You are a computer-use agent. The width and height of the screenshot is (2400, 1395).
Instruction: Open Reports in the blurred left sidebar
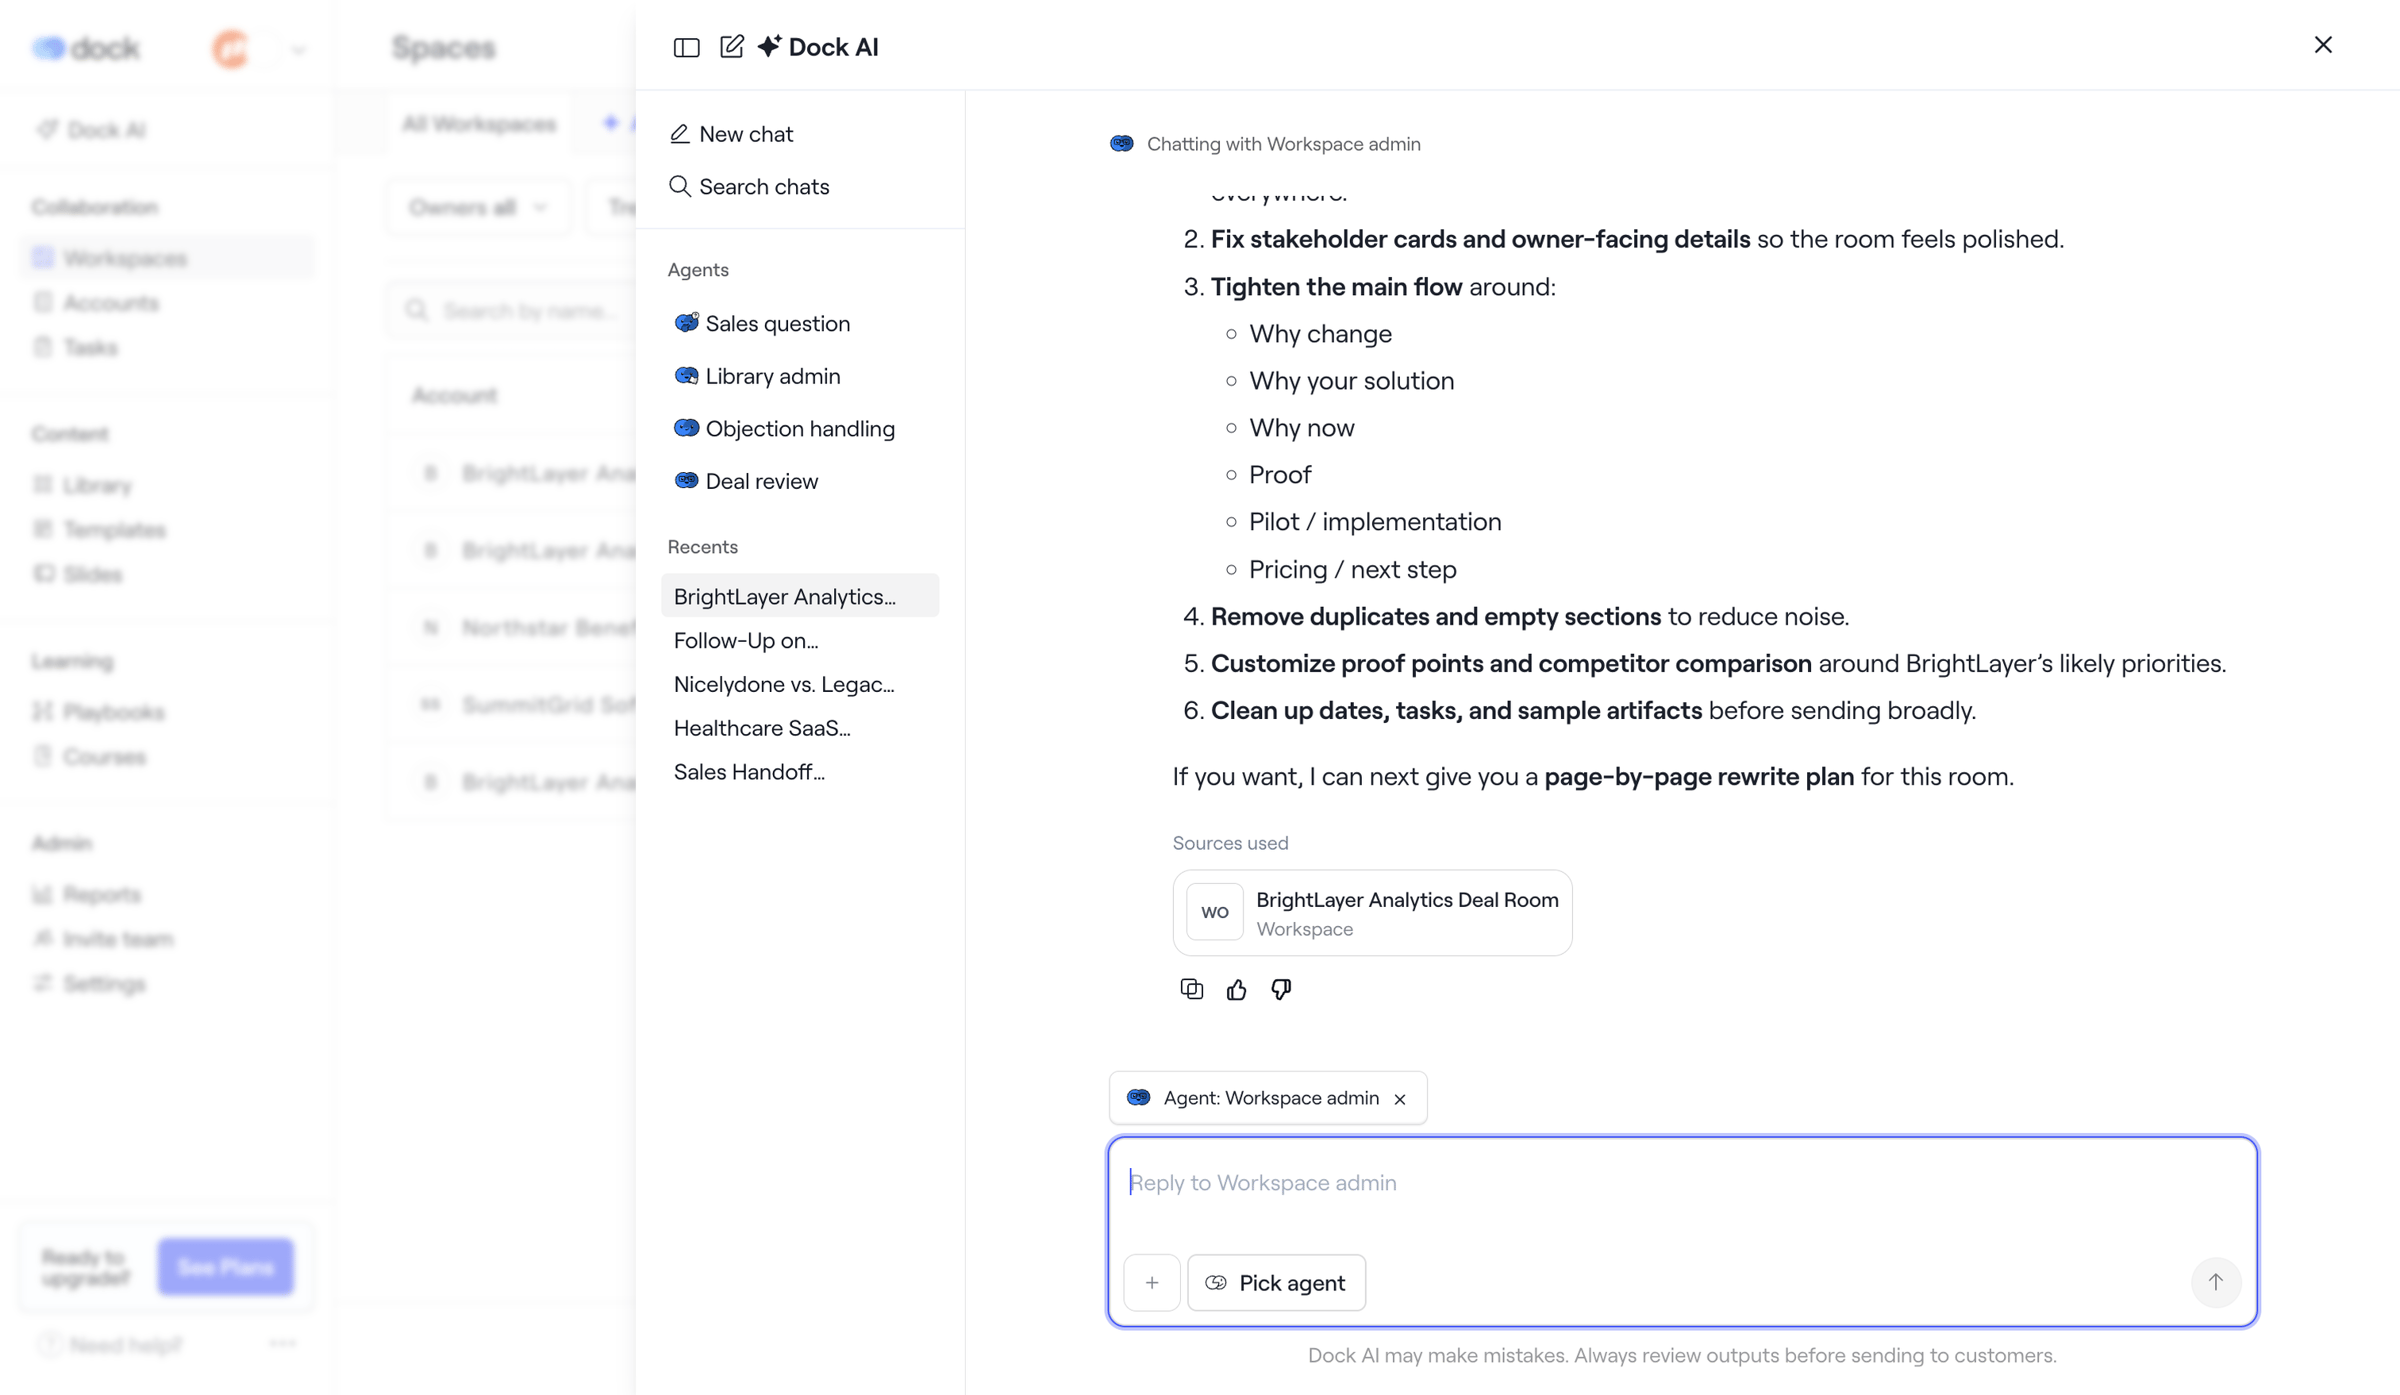tap(101, 895)
